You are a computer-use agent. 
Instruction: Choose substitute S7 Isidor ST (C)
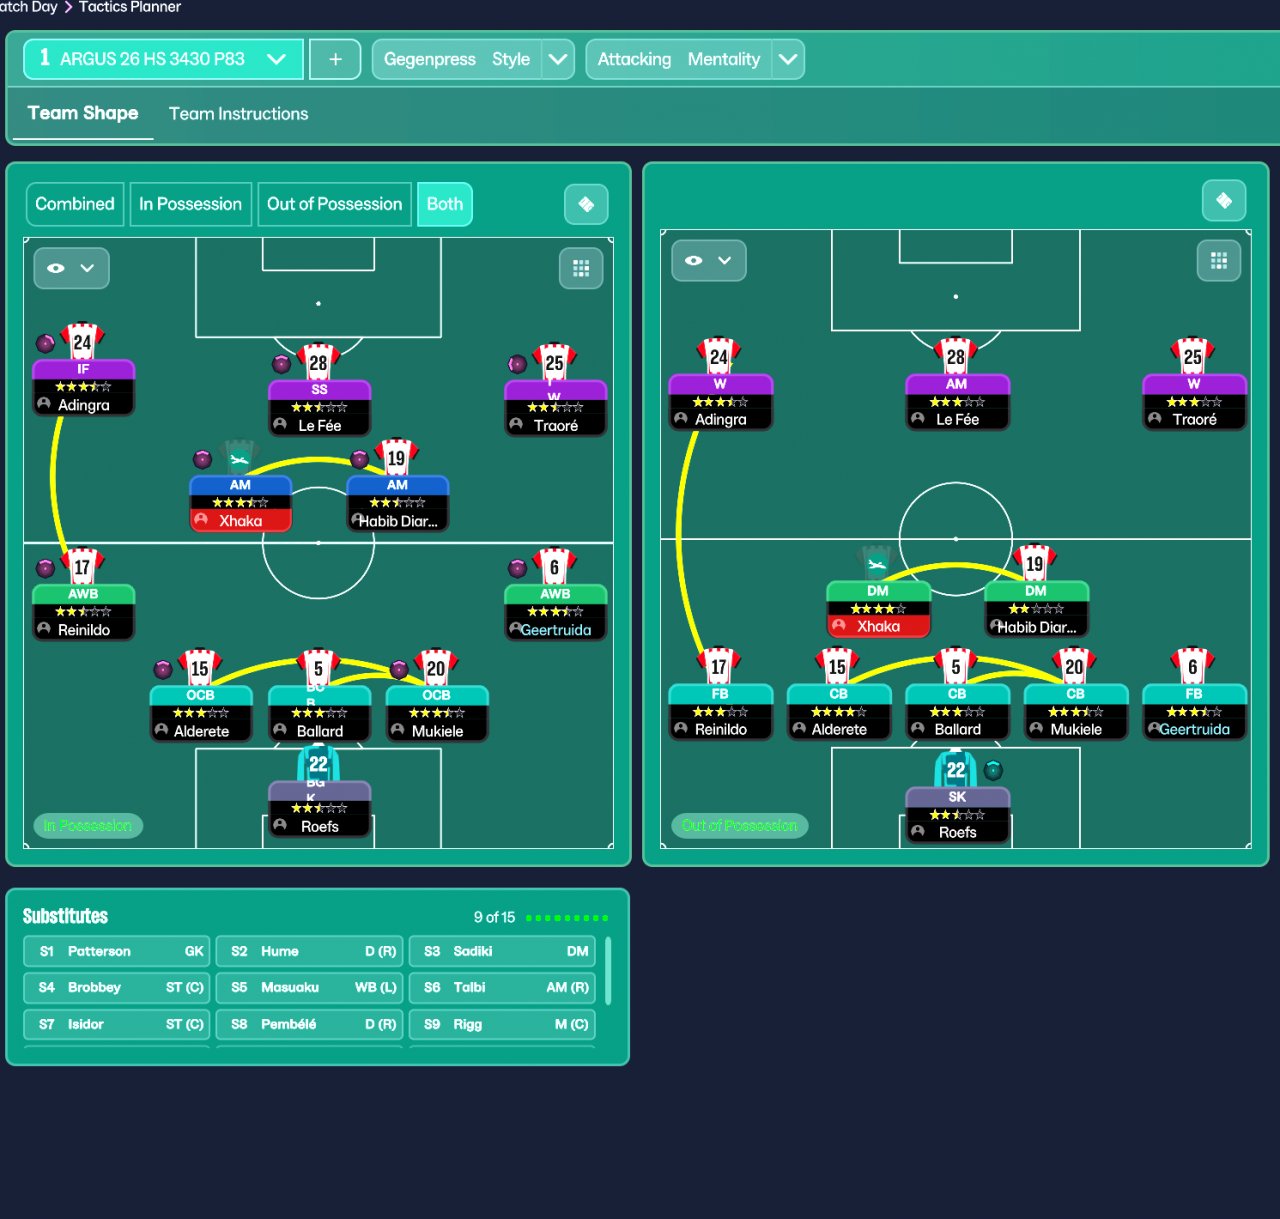click(117, 1024)
